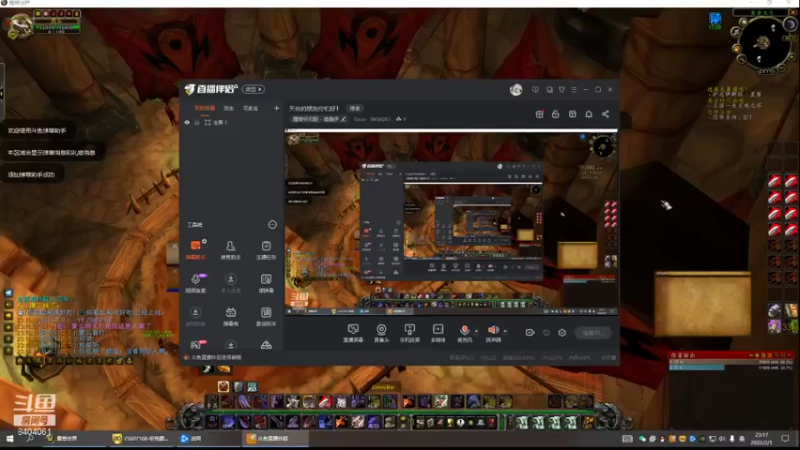Click the record video camera icon
Image resolution: width=800 pixels, height=450 pixels.
pyautogui.click(x=530, y=333)
